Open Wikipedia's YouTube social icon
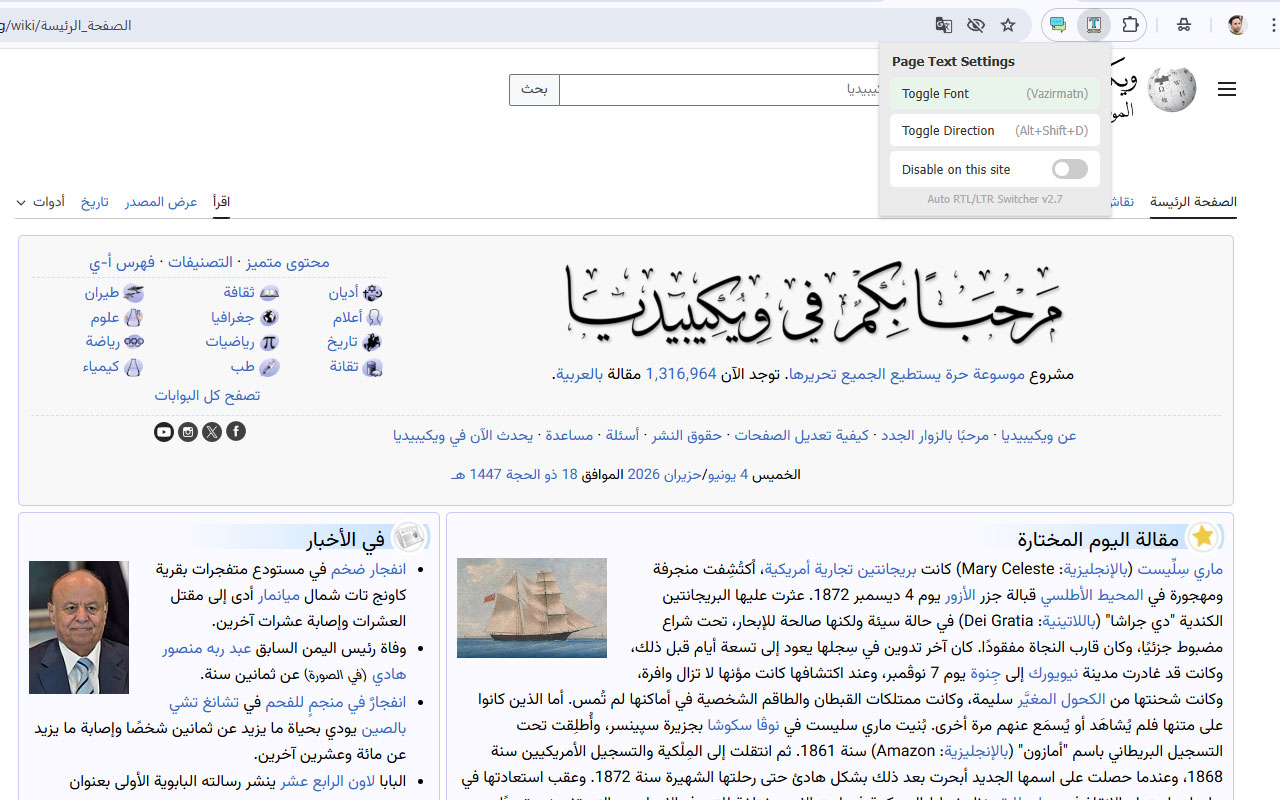The width and height of the screenshot is (1280, 800). (164, 432)
